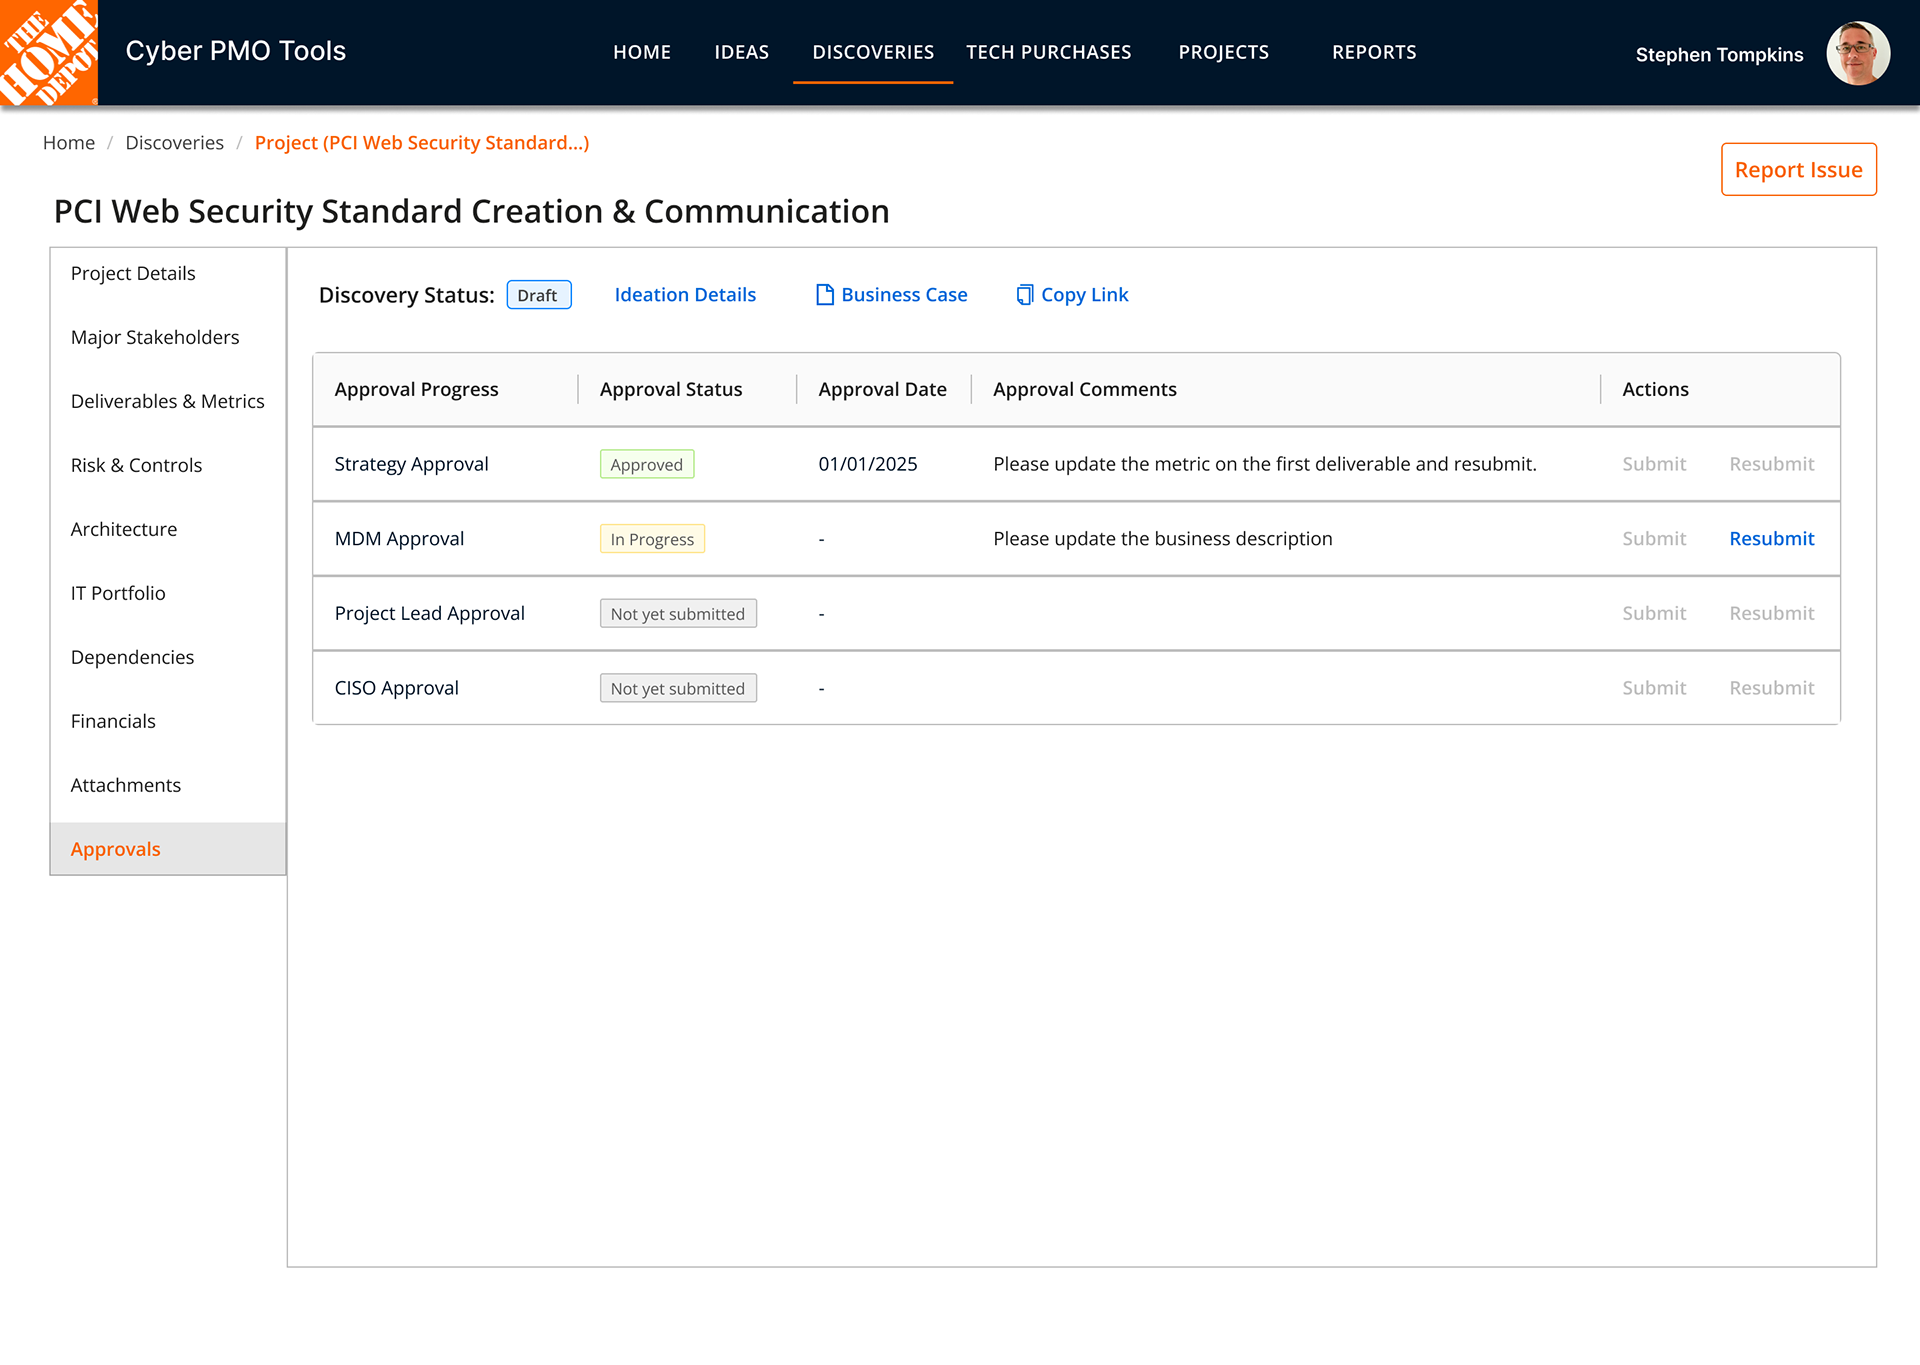Open the Attachments sidebar tab
1920x1365 pixels.
tap(125, 785)
